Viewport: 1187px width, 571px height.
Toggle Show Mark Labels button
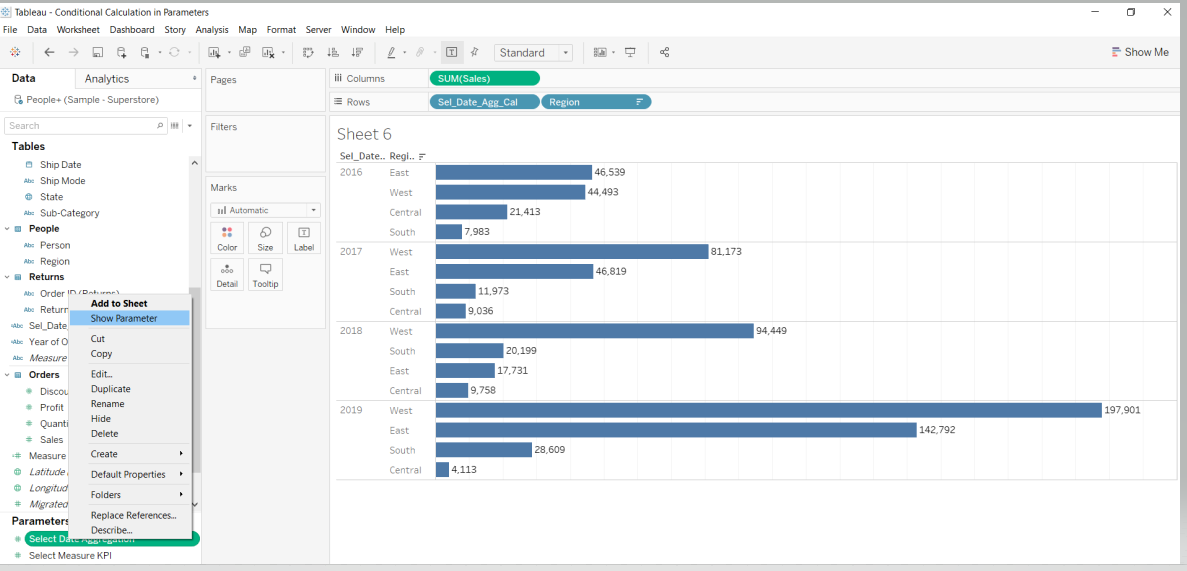pyautogui.click(x=451, y=52)
